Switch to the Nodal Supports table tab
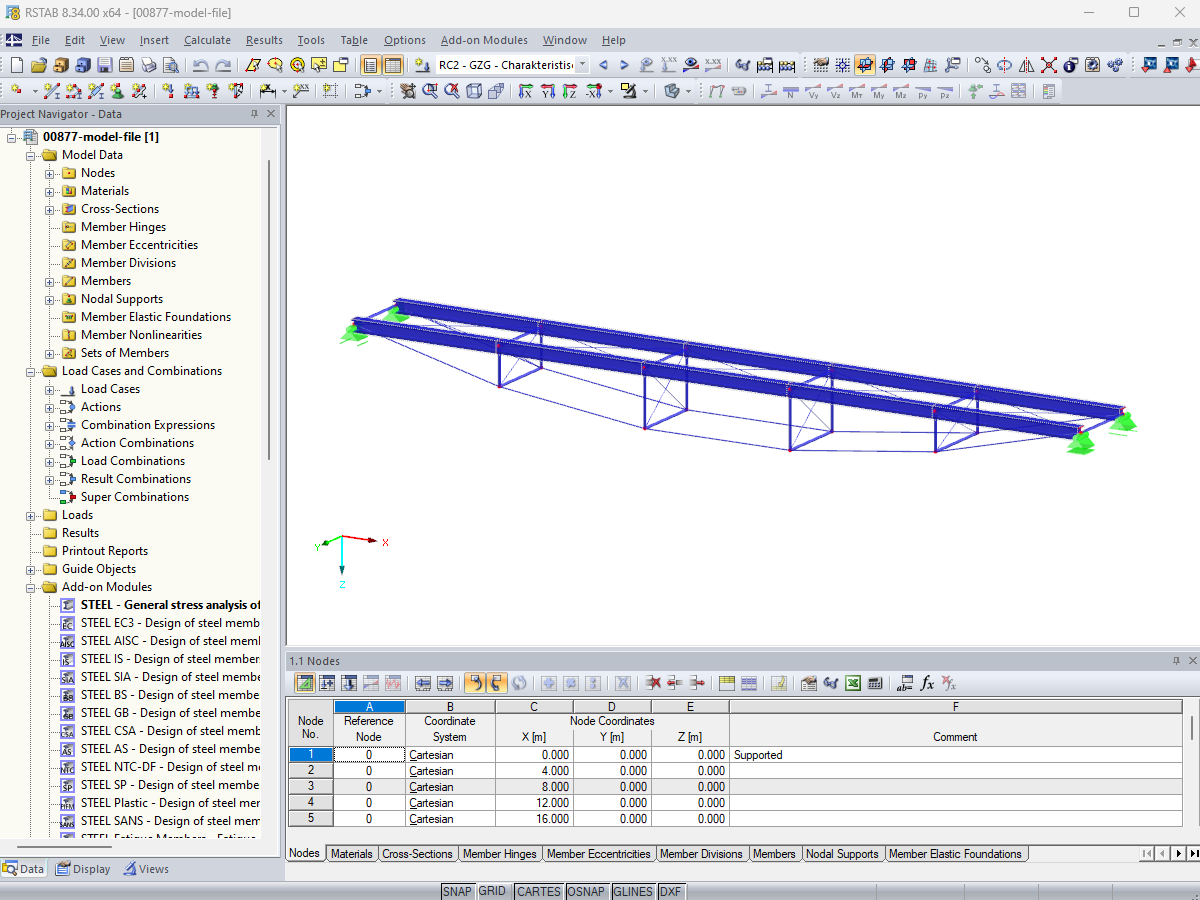The width and height of the screenshot is (1200, 900). 842,854
